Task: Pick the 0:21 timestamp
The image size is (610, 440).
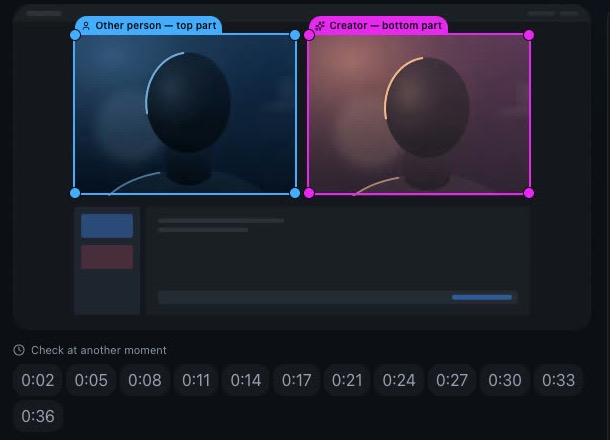Action: click(x=347, y=380)
